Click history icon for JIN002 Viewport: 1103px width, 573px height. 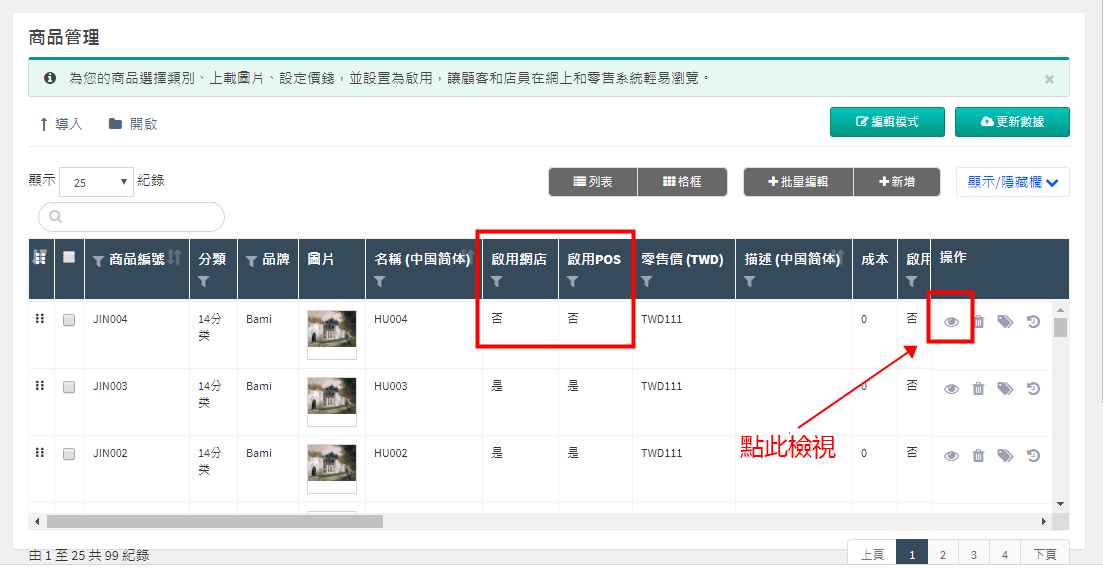coord(1033,456)
